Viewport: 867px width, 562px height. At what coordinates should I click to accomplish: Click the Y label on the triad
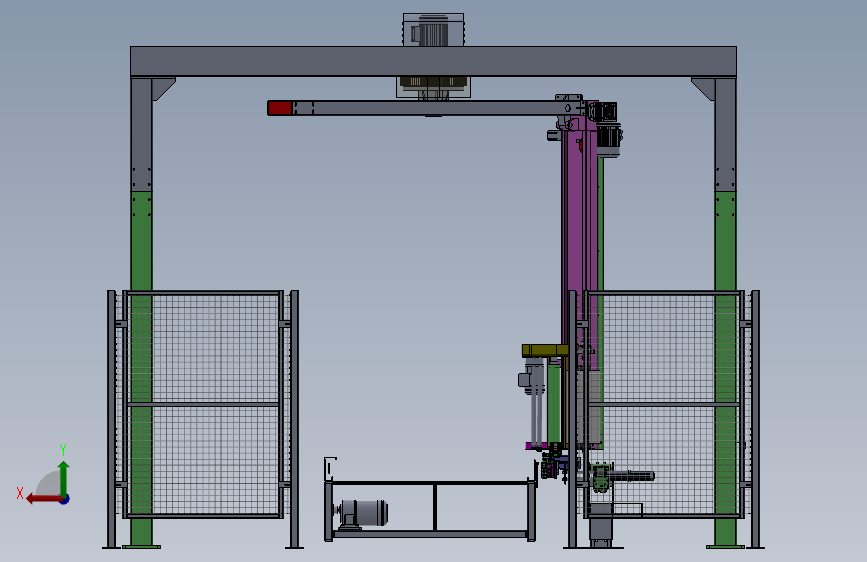[x=63, y=450]
